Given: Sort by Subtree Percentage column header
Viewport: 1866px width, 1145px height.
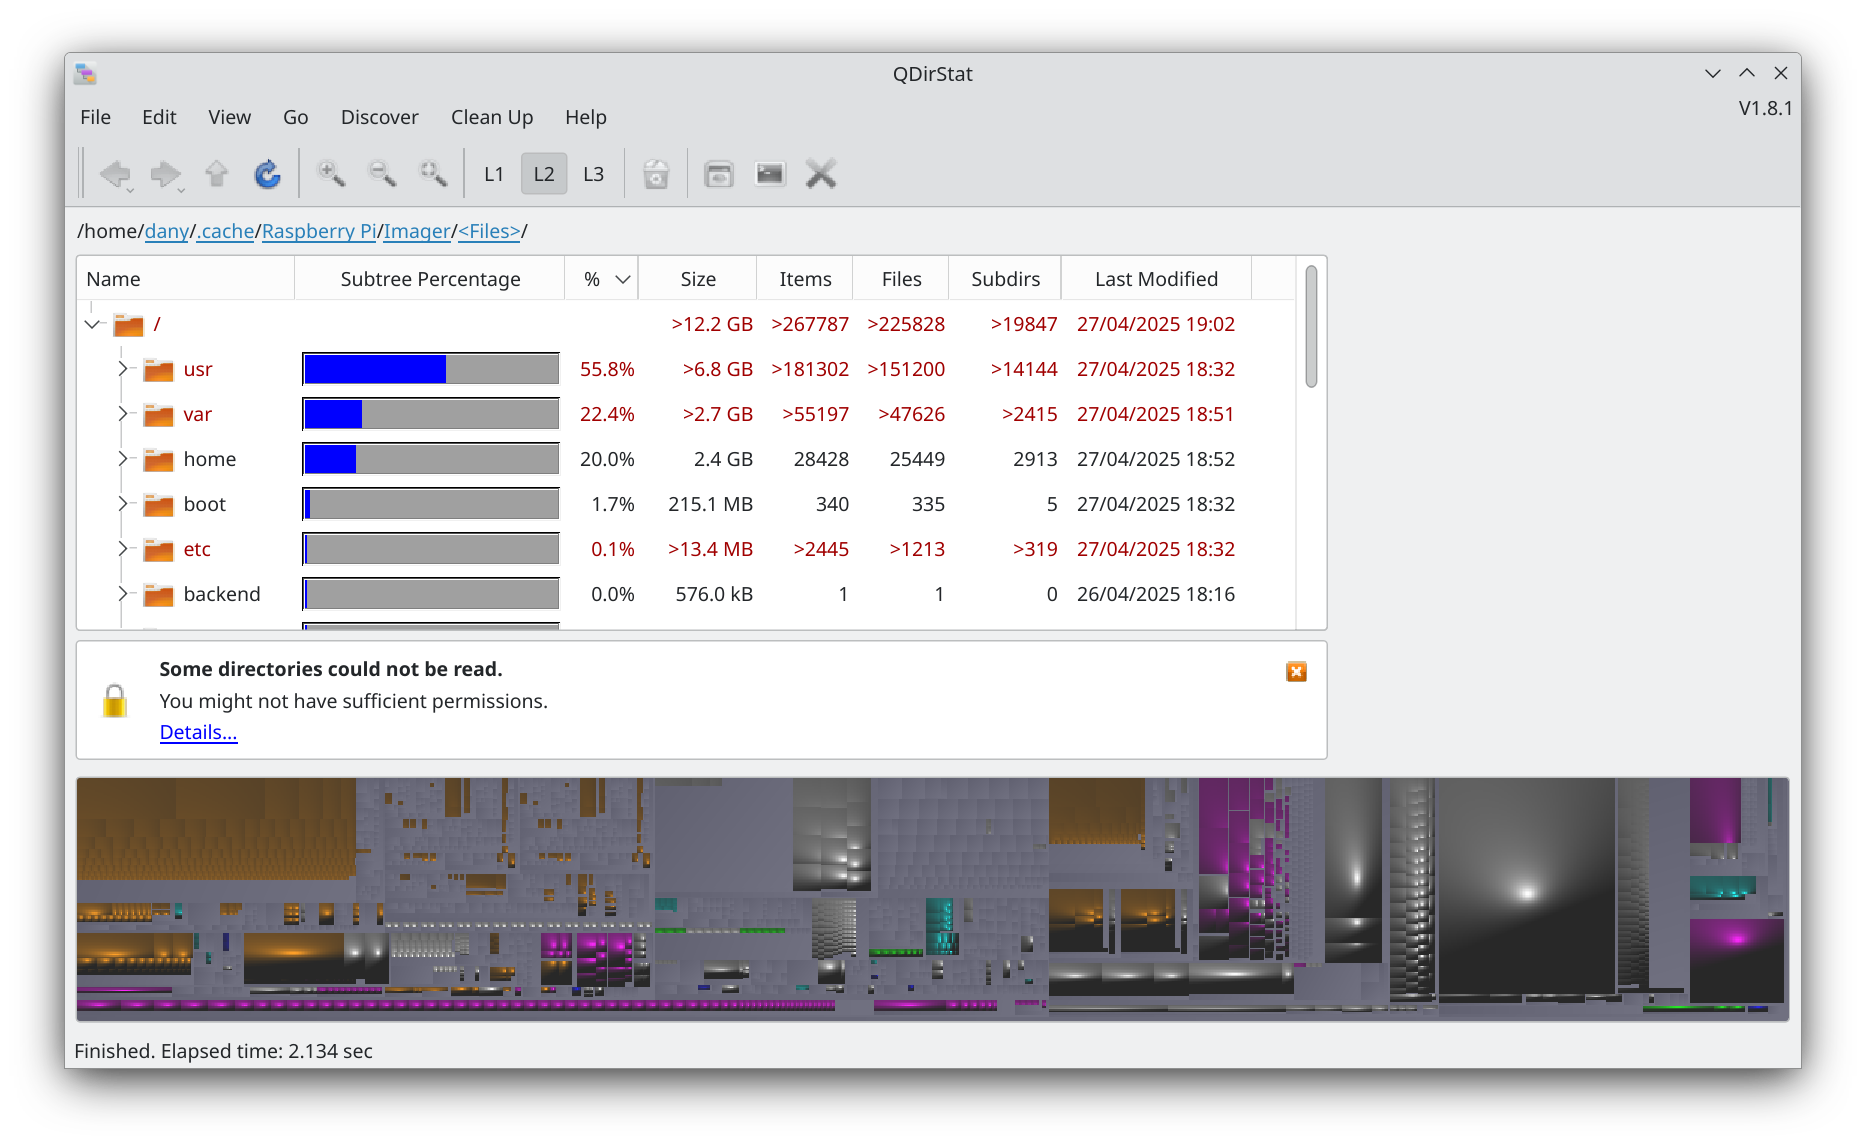Looking at the screenshot, I should coord(430,279).
